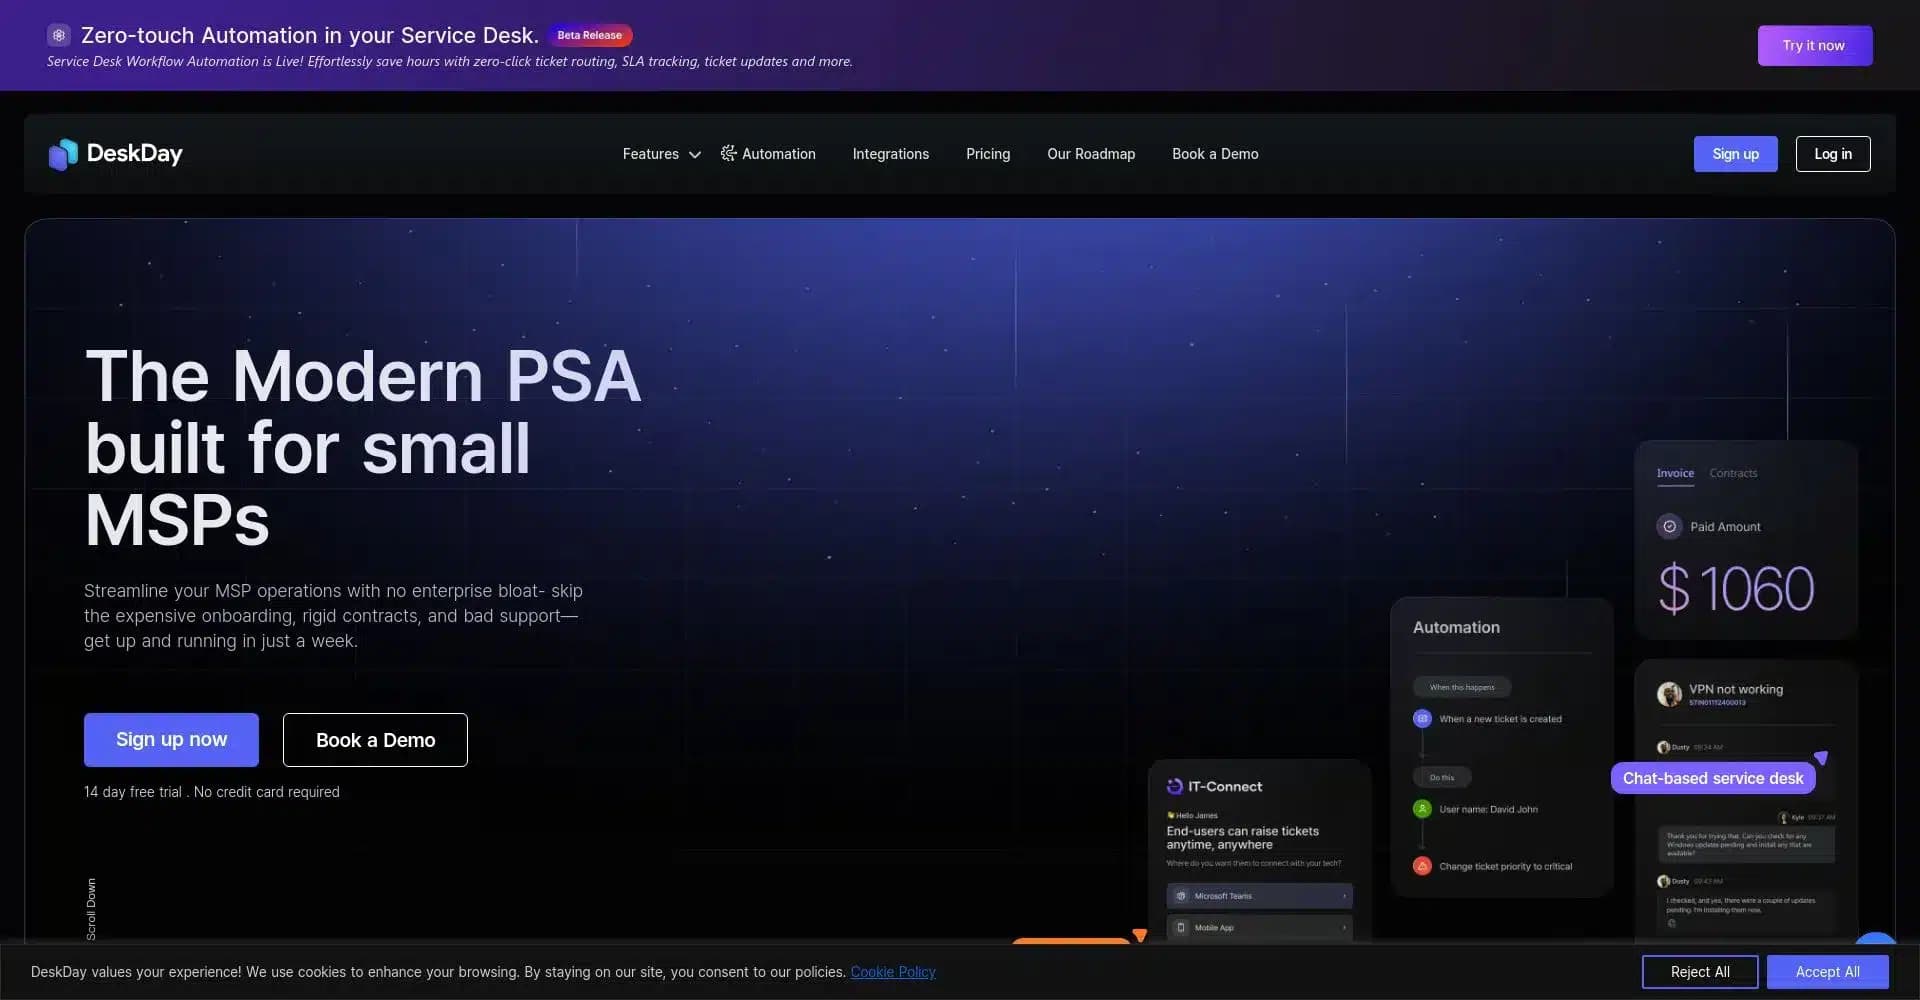This screenshot has height=1000, width=1920.
Task: Open the Cookie Policy link
Action: (893, 972)
